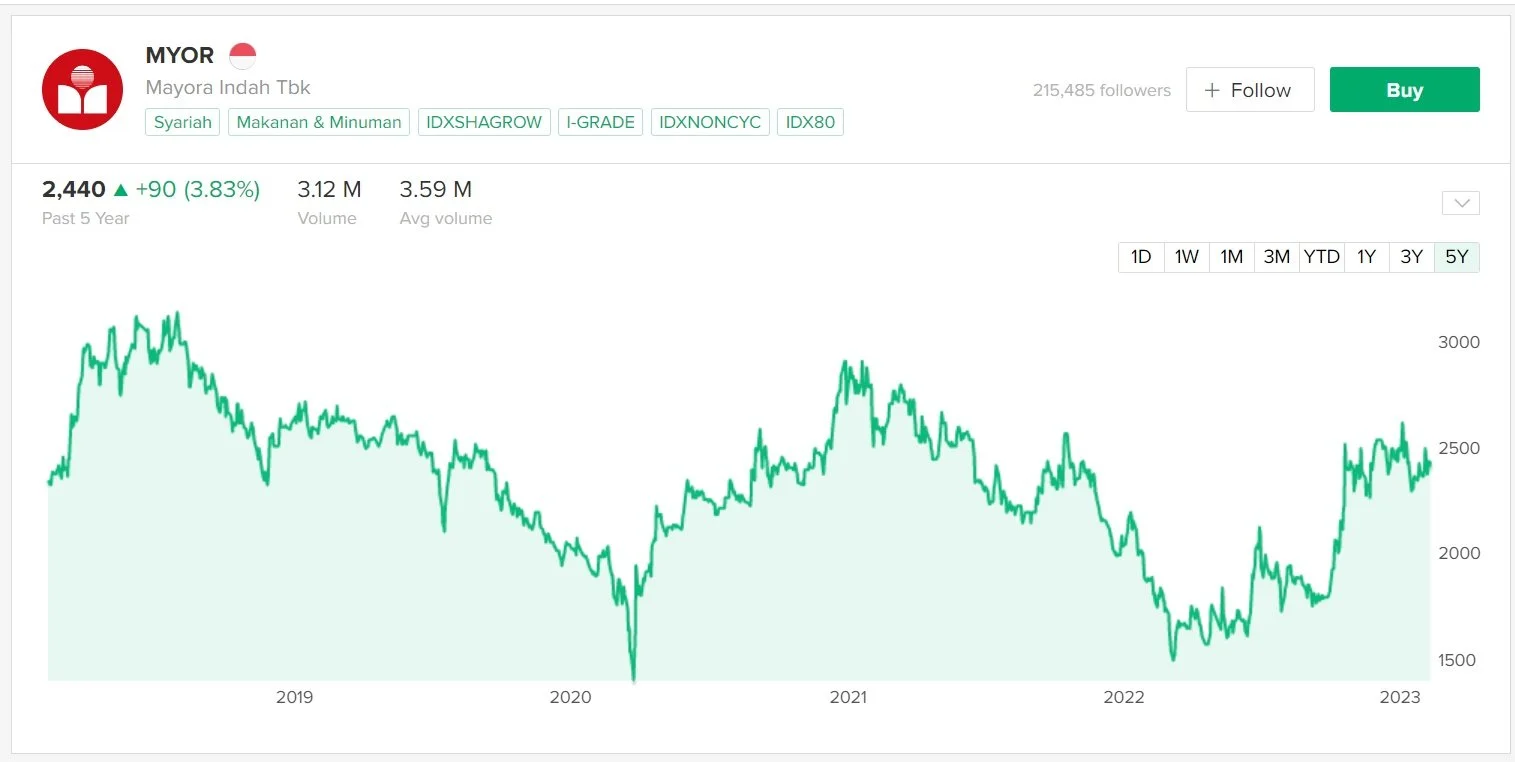The height and width of the screenshot is (762, 1515).
Task: Select the 1D time range
Action: click(x=1141, y=257)
